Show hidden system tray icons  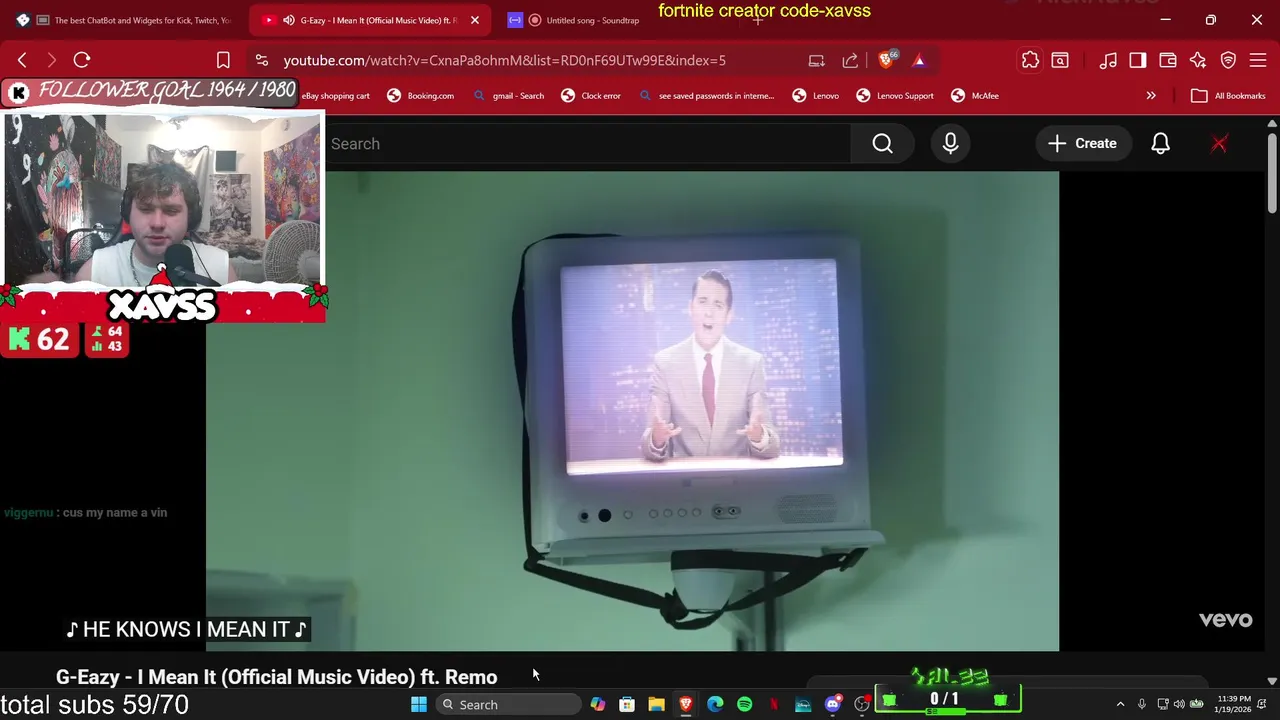click(1120, 705)
